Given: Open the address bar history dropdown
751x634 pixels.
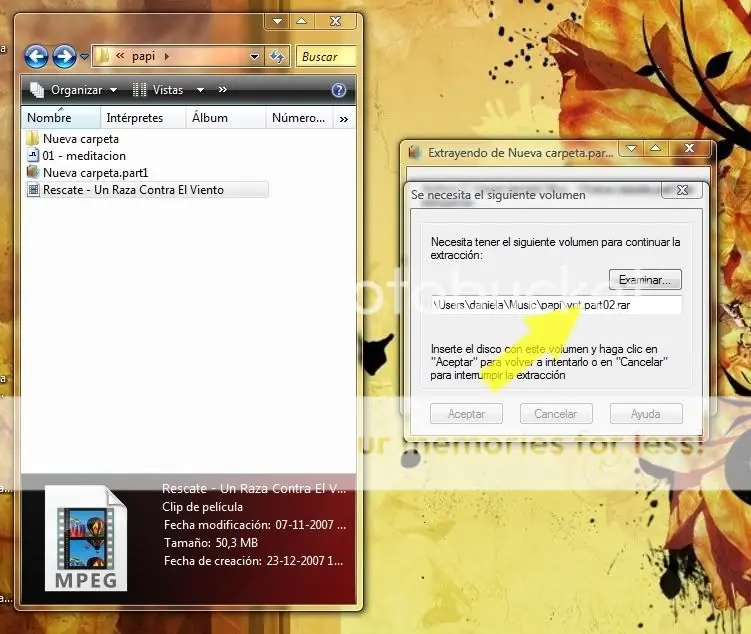Looking at the screenshot, I should click(x=254, y=57).
